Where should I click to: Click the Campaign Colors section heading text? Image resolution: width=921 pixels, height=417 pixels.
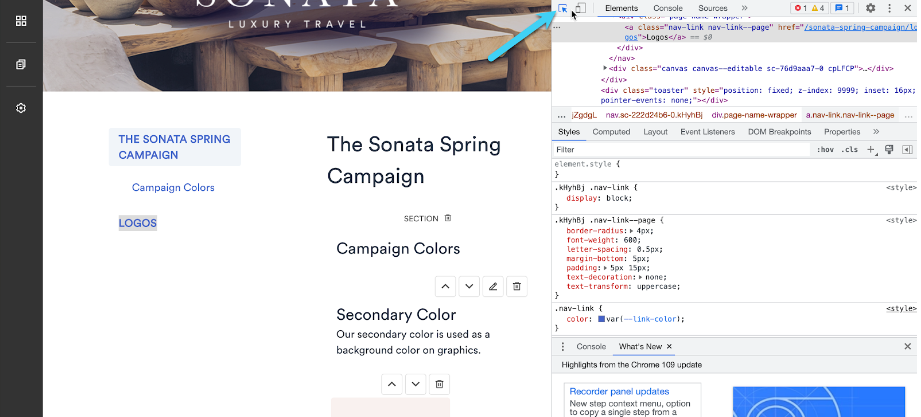(398, 248)
